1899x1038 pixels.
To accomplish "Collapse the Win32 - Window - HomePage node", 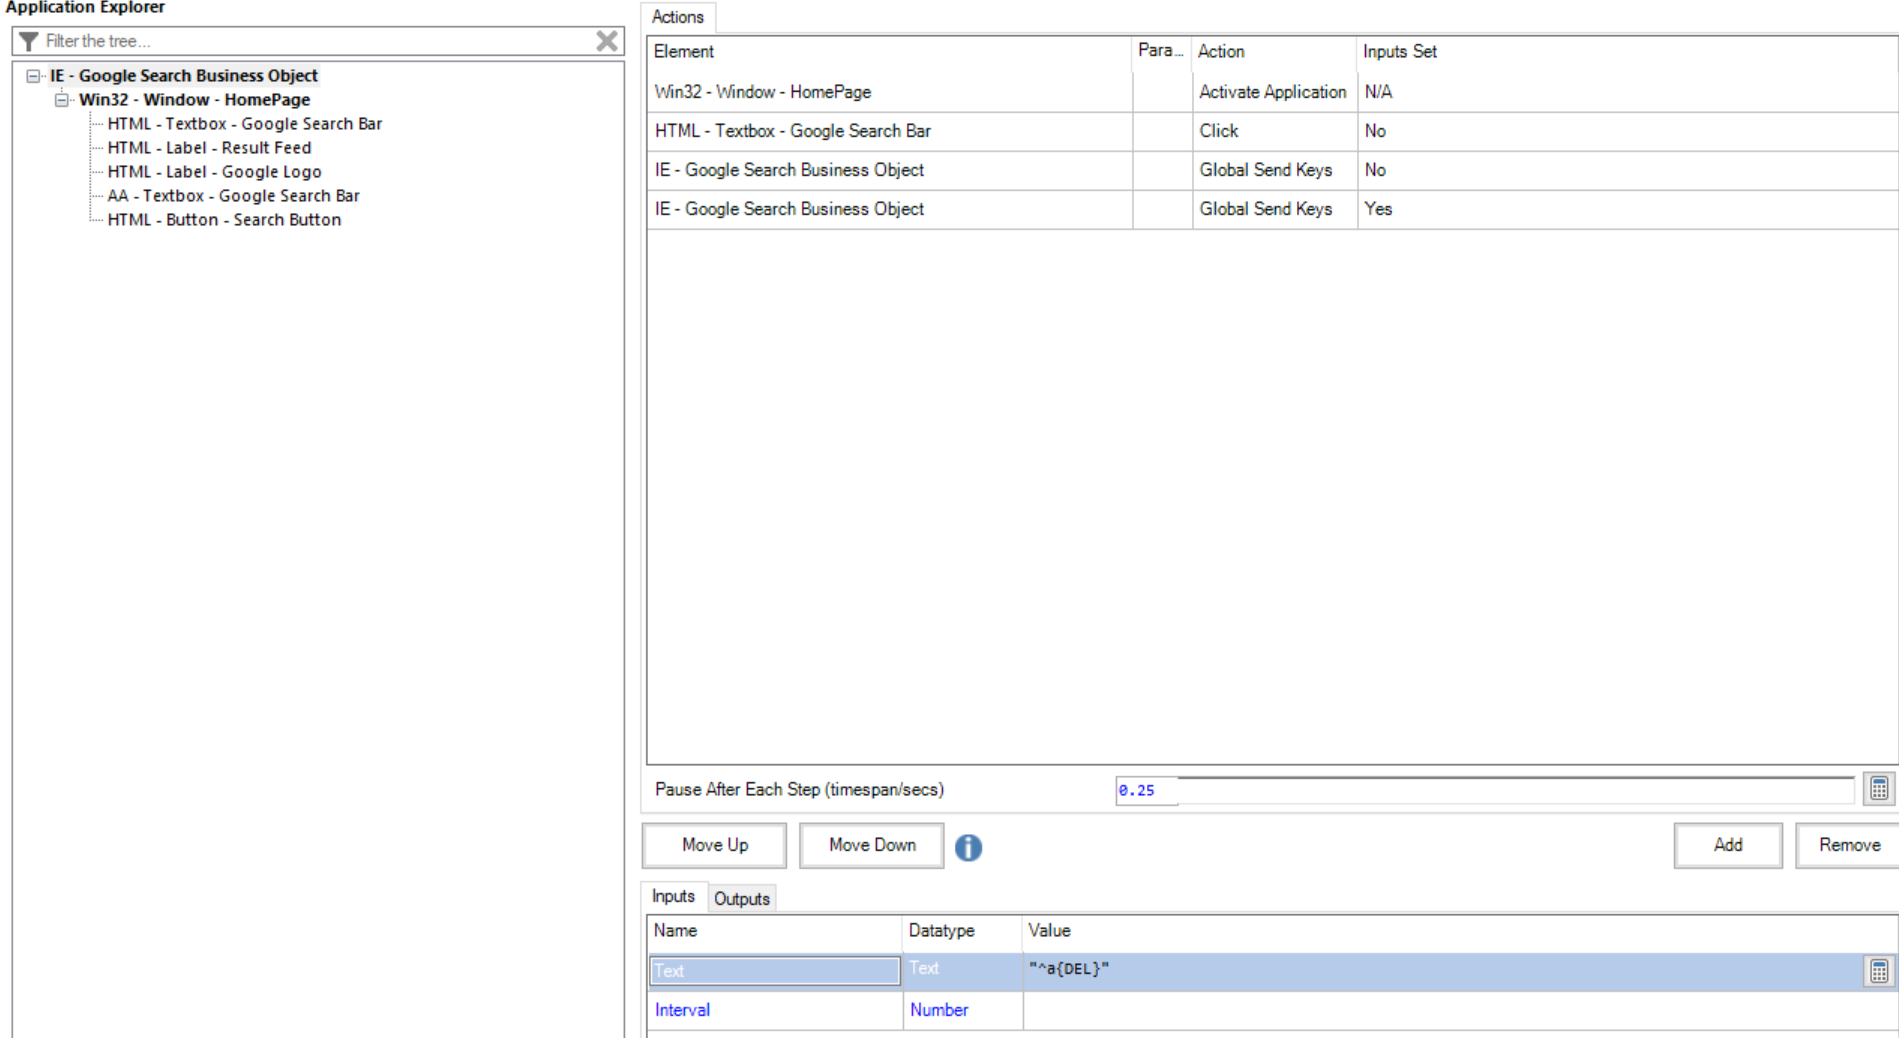I will click(62, 99).
